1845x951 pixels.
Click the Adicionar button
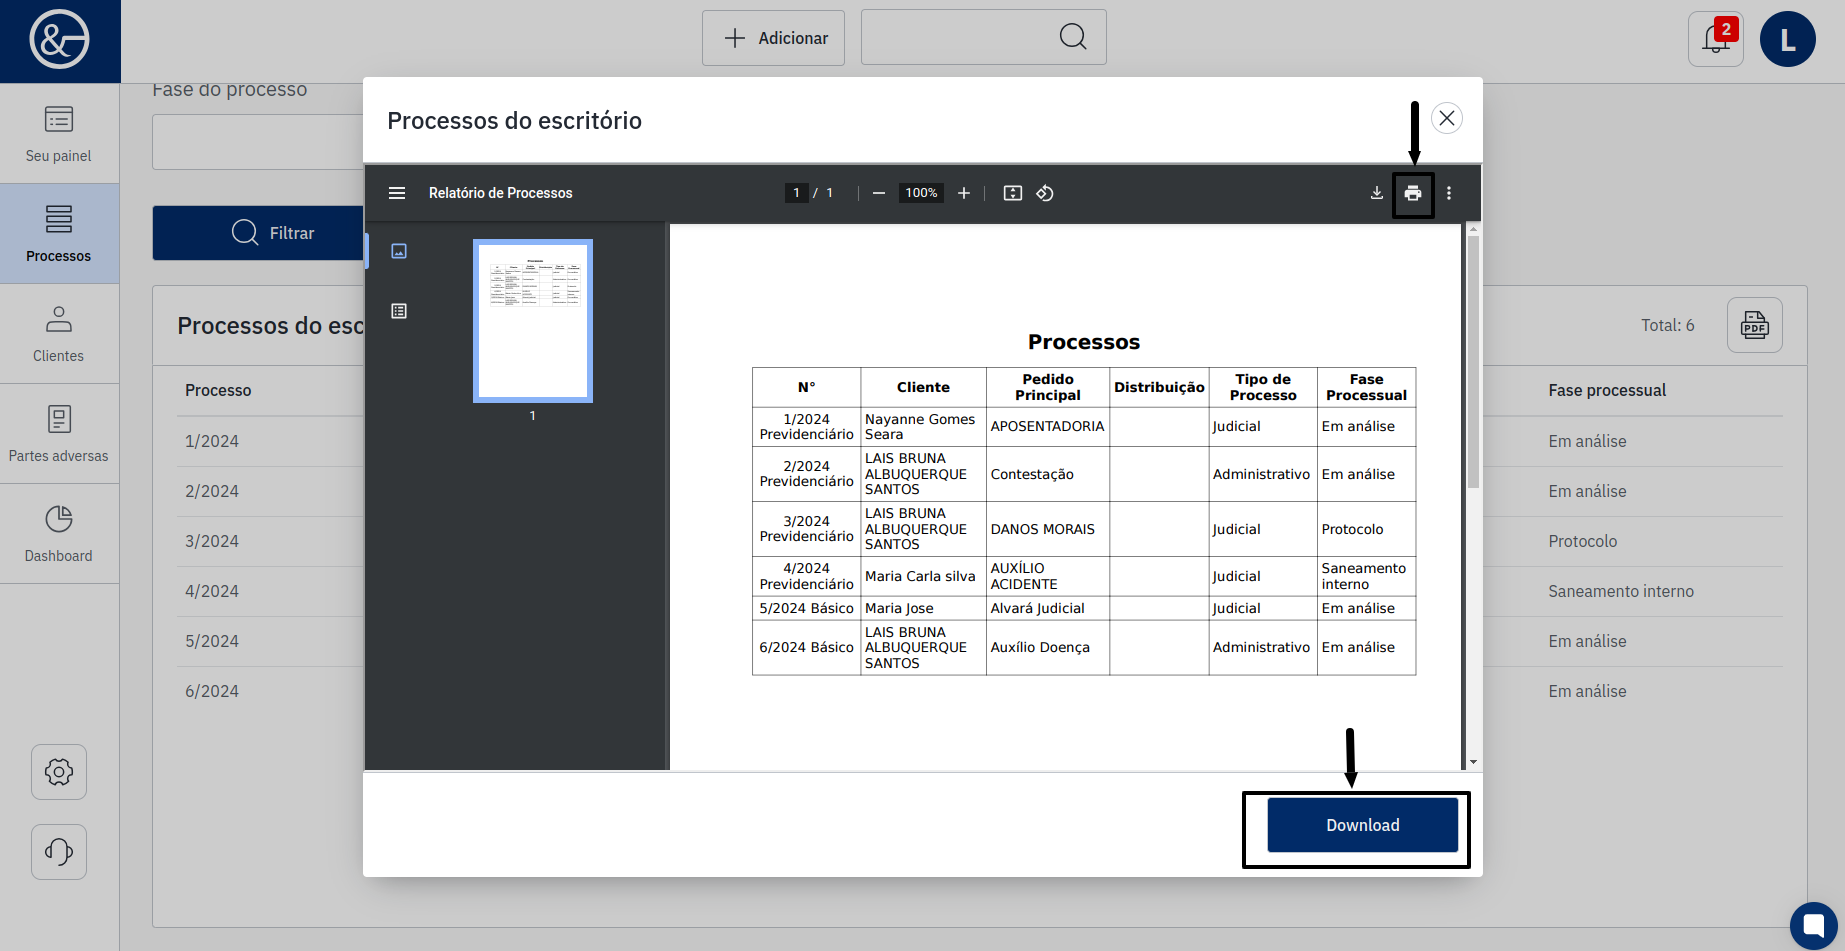773,38
